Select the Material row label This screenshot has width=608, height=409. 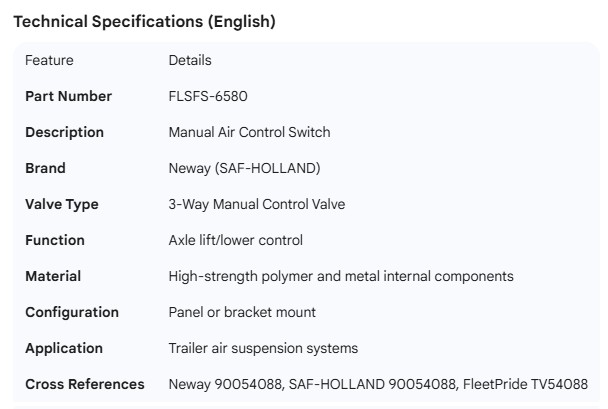[x=53, y=276]
